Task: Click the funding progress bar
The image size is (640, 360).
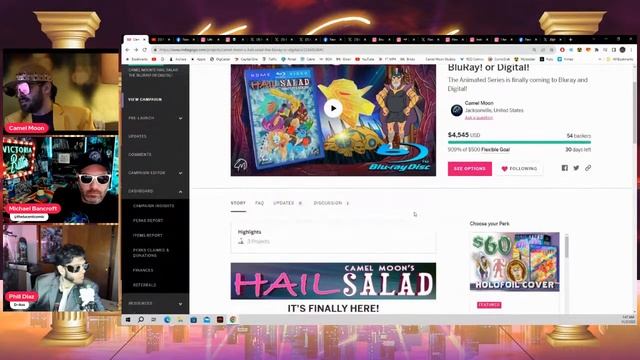Action: coord(519,142)
